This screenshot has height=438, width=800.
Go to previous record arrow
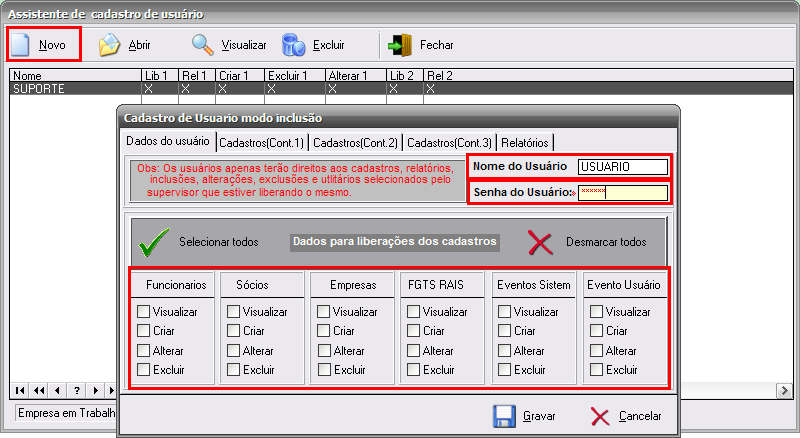pyautogui.click(x=57, y=391)
